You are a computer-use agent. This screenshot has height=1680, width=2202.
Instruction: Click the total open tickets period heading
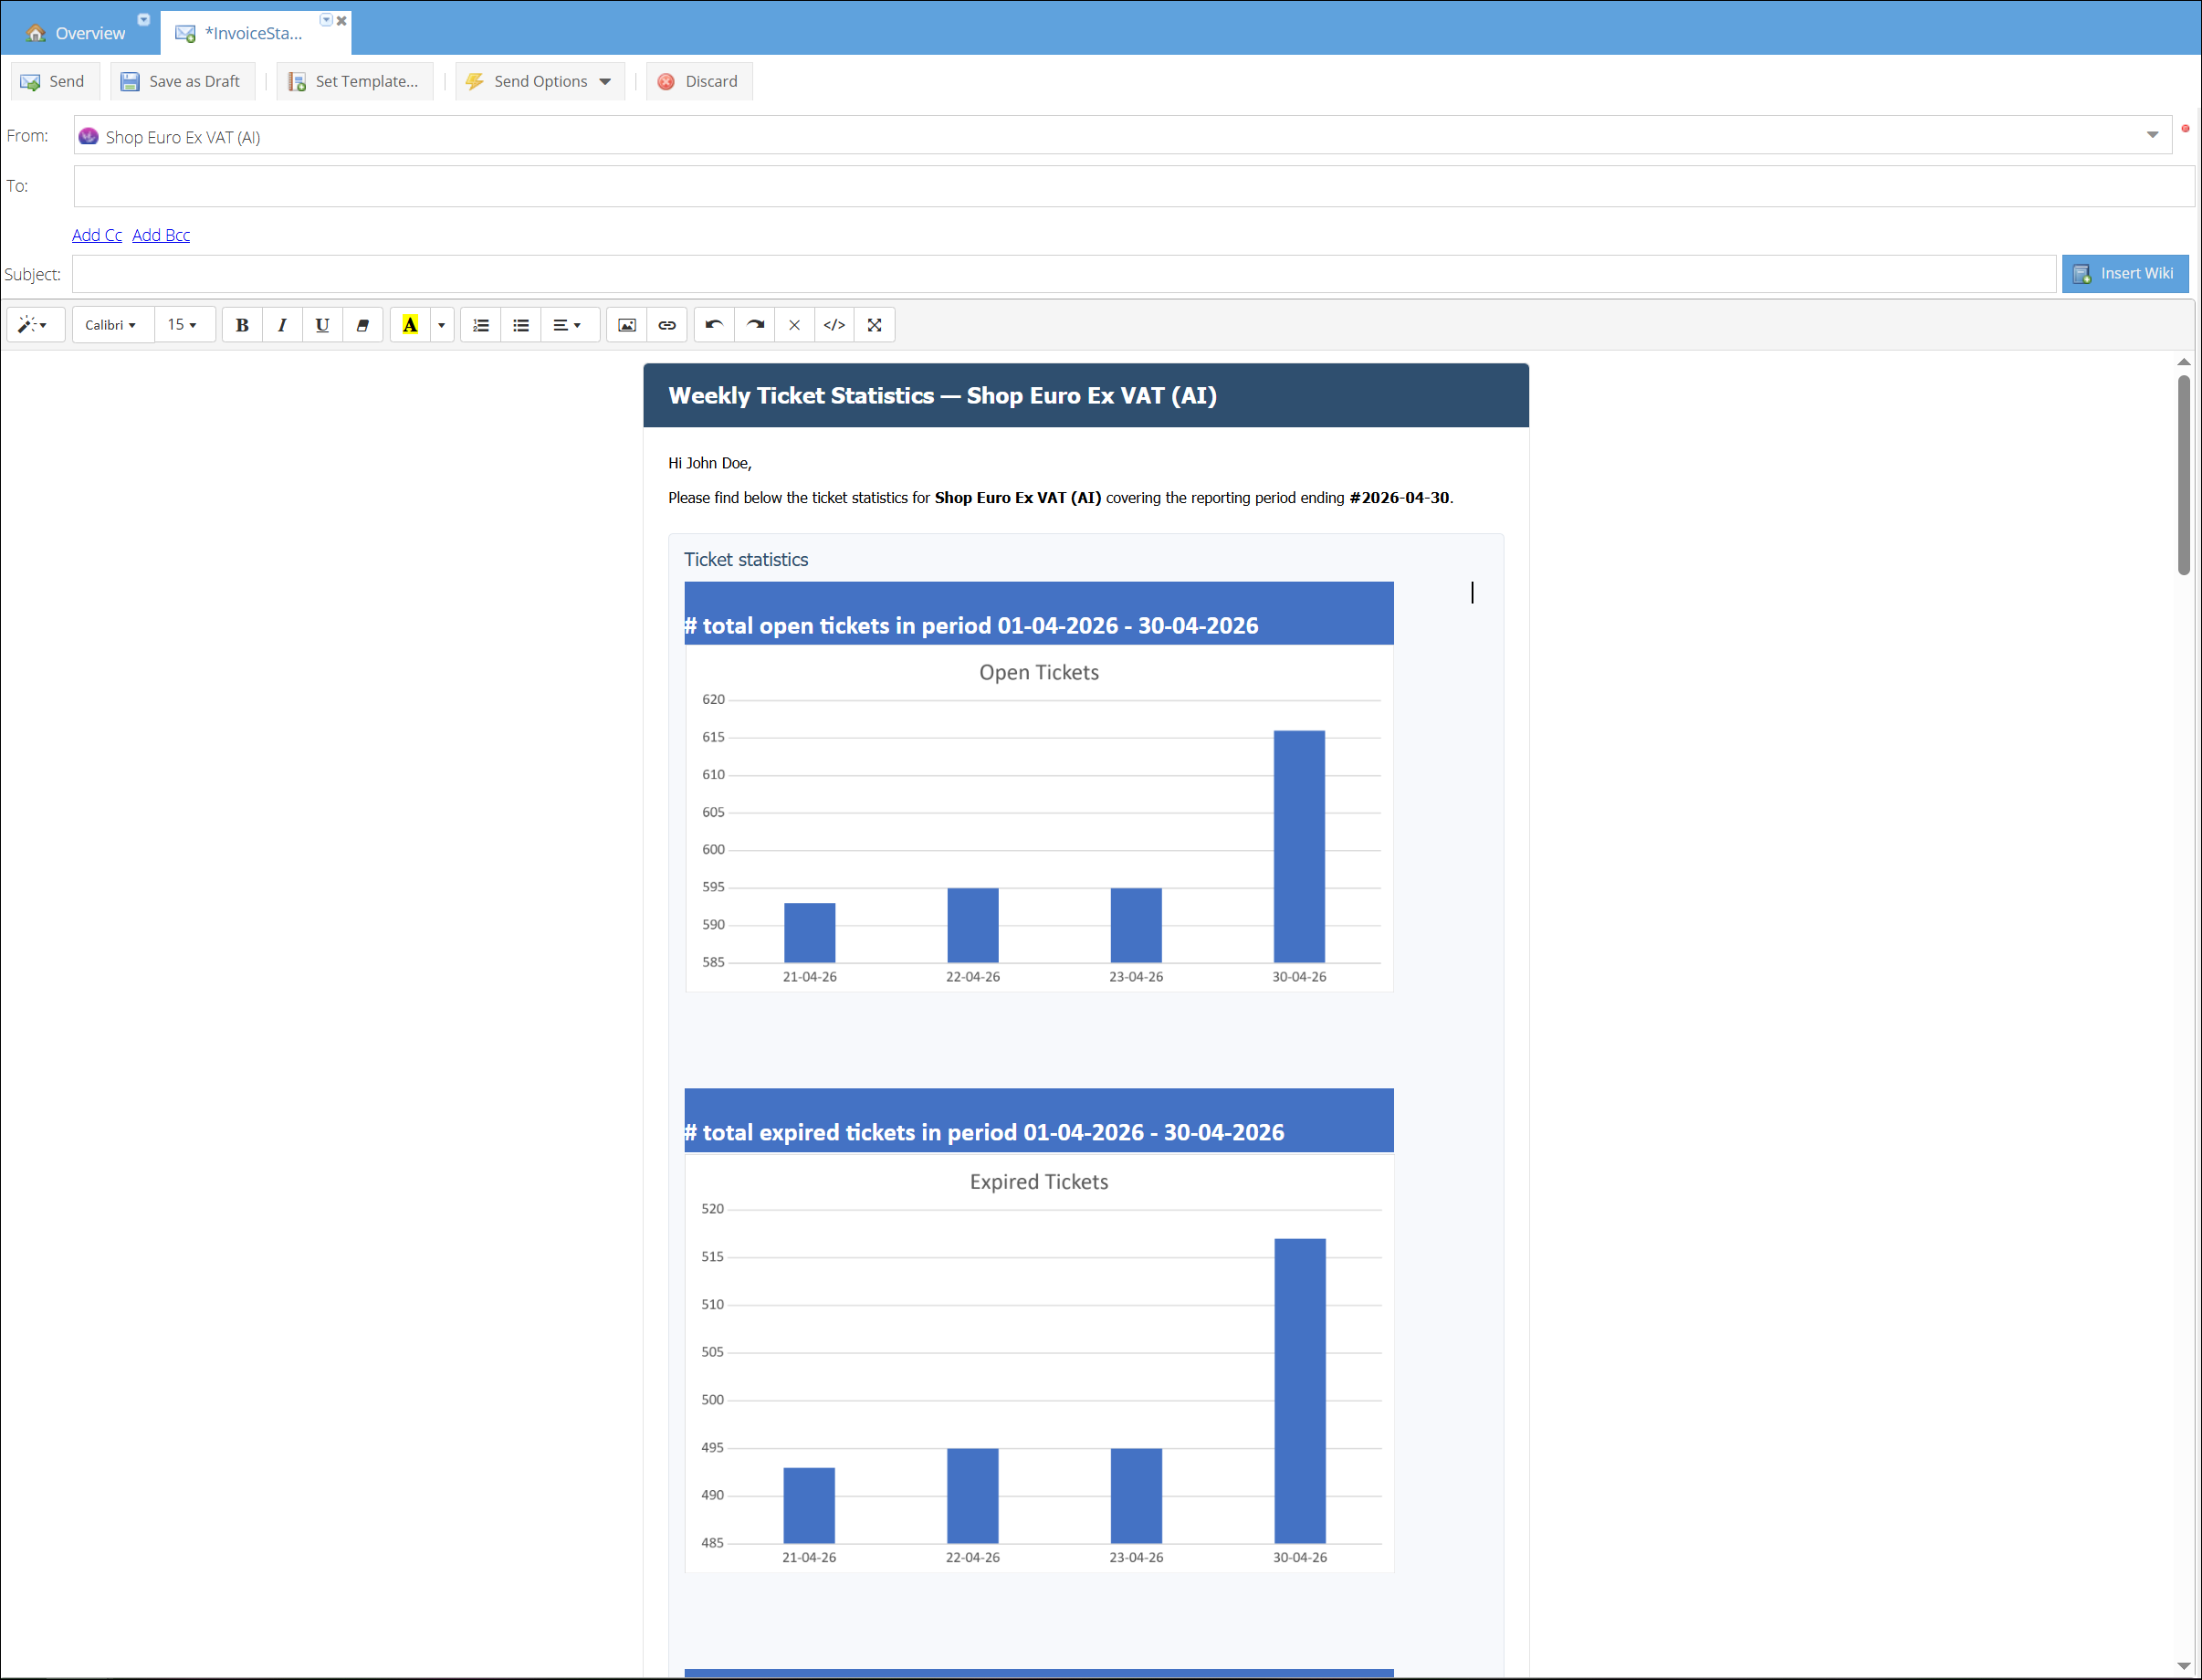pyautogui.click(x=971, y=626)
